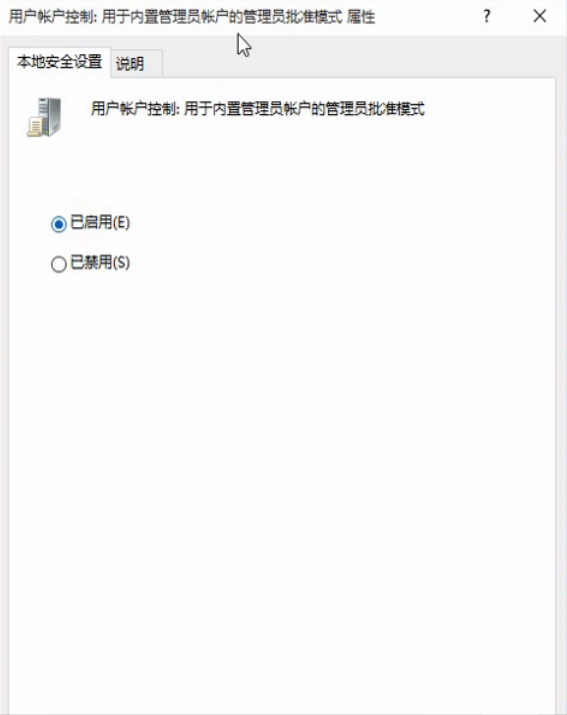Enable the policy using the filled radio circle
Image resolution: width=567 pixels, height=715 pixels.
pyautogui.click(x=59, y=224)
